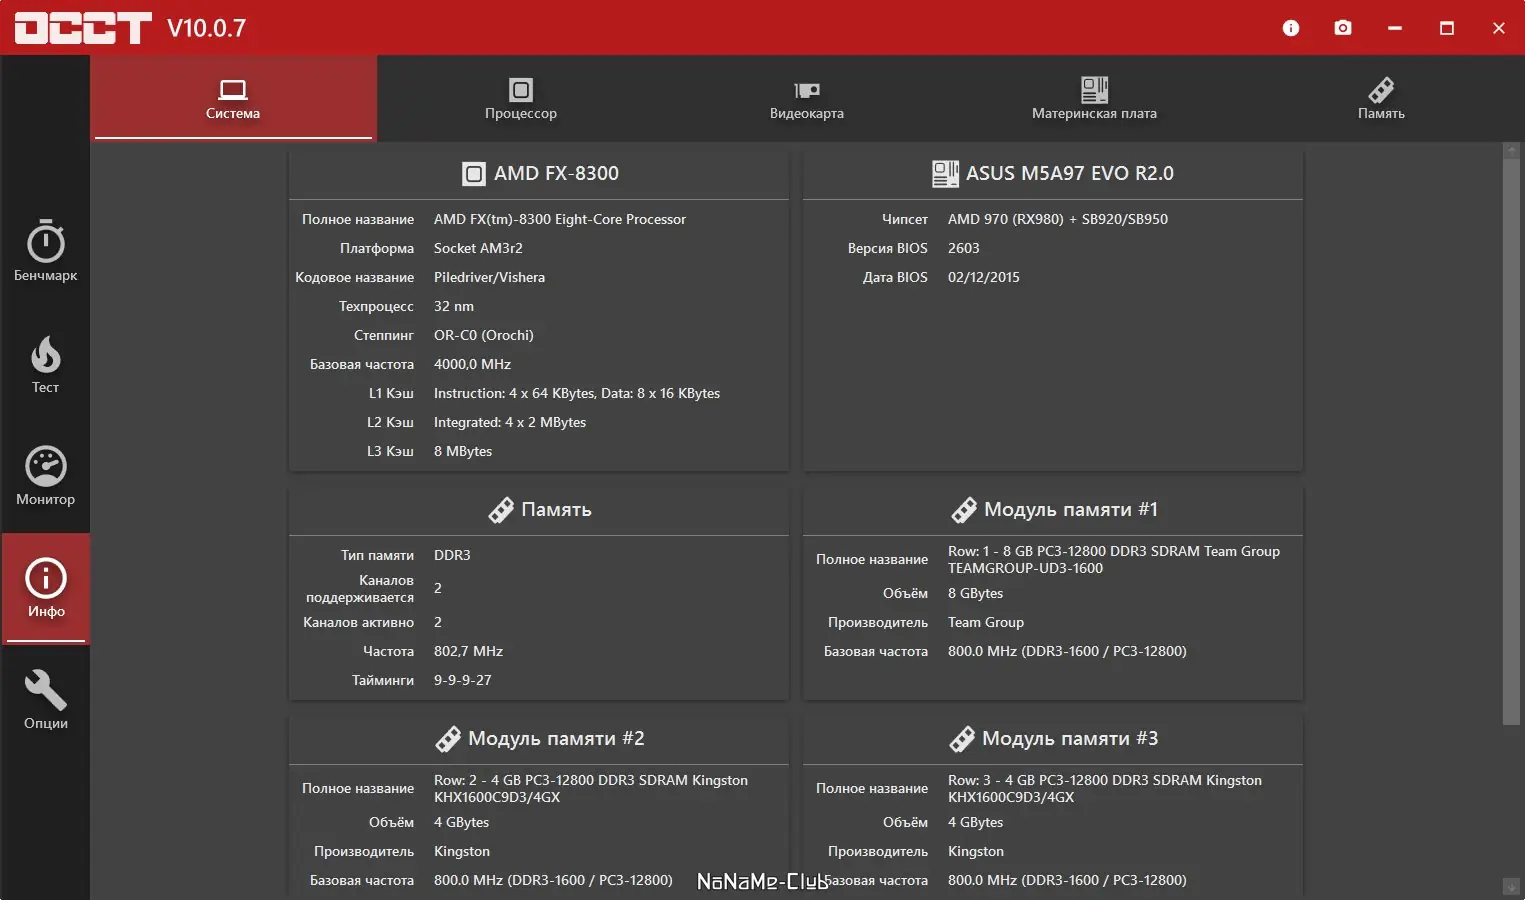
Task: Click the 'AMD 970 (RX980) + SB920/SB950' chipset value
Action: point(1058,220)
